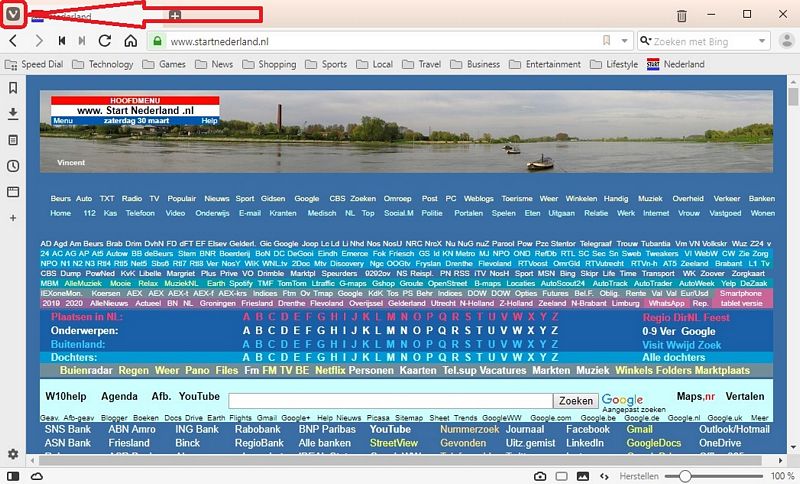800x484 pixels.
Task: Reset zoom with Herstellen button
Action: (x=639, y=476)
